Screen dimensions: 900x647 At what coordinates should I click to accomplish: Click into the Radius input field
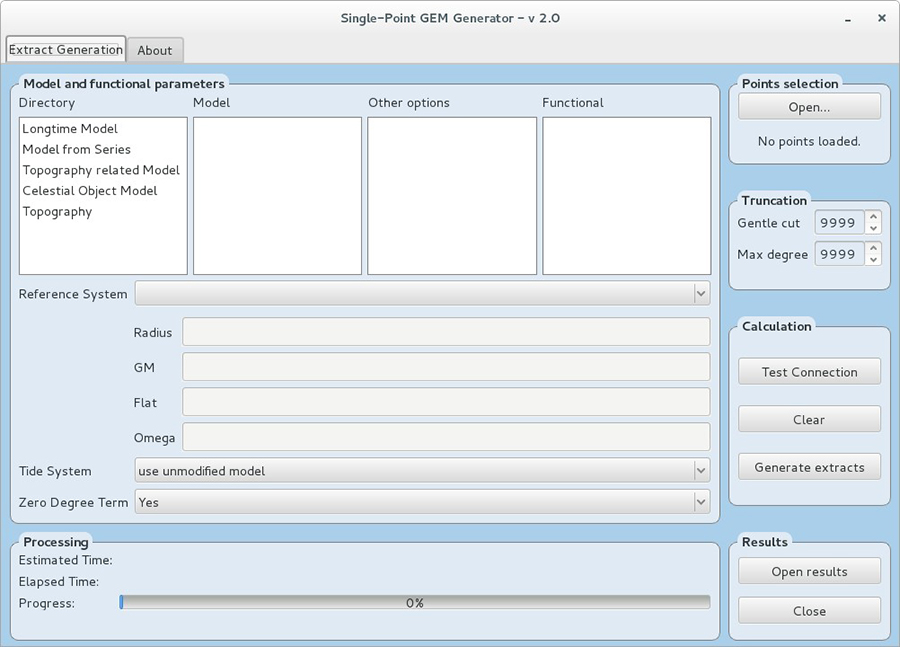point(446,332)
